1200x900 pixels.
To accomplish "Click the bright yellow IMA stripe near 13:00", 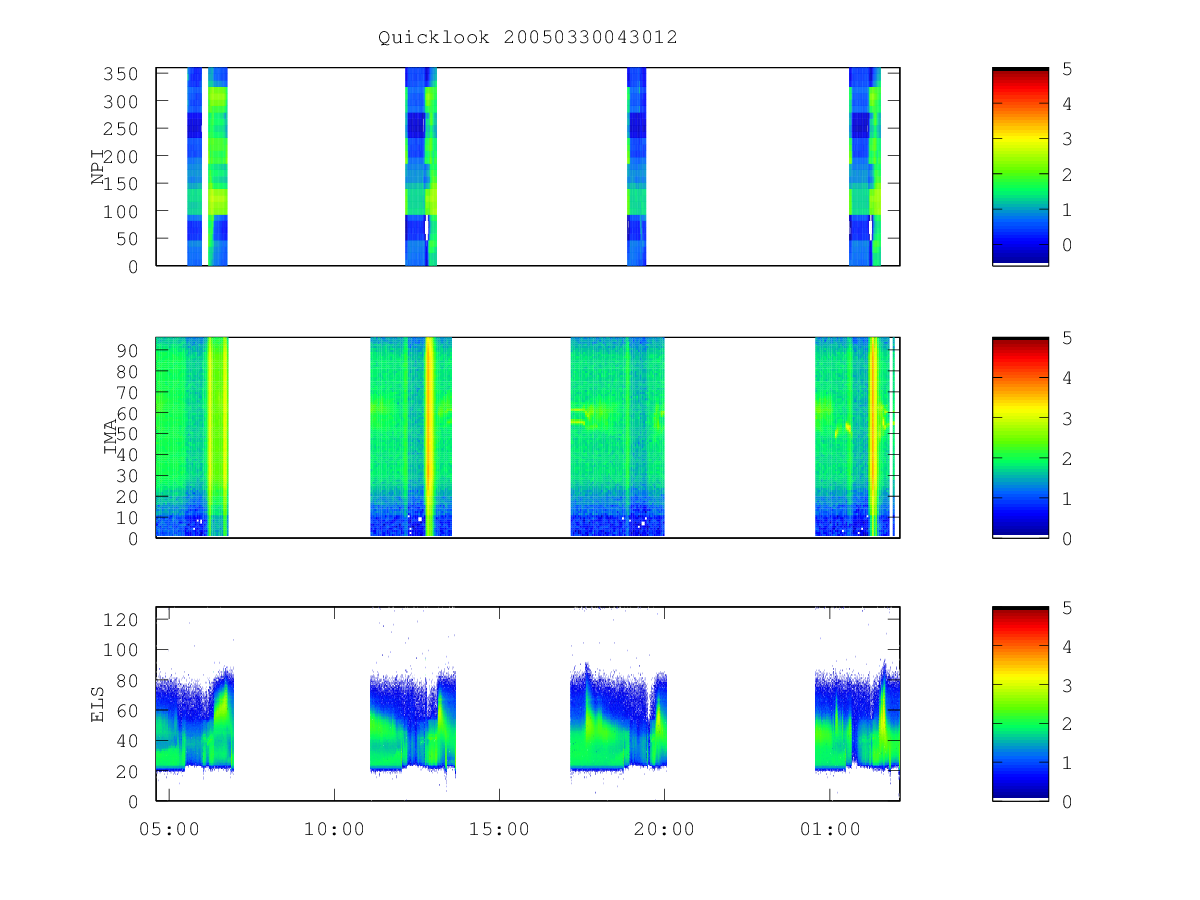I will [x=430, y=437].
